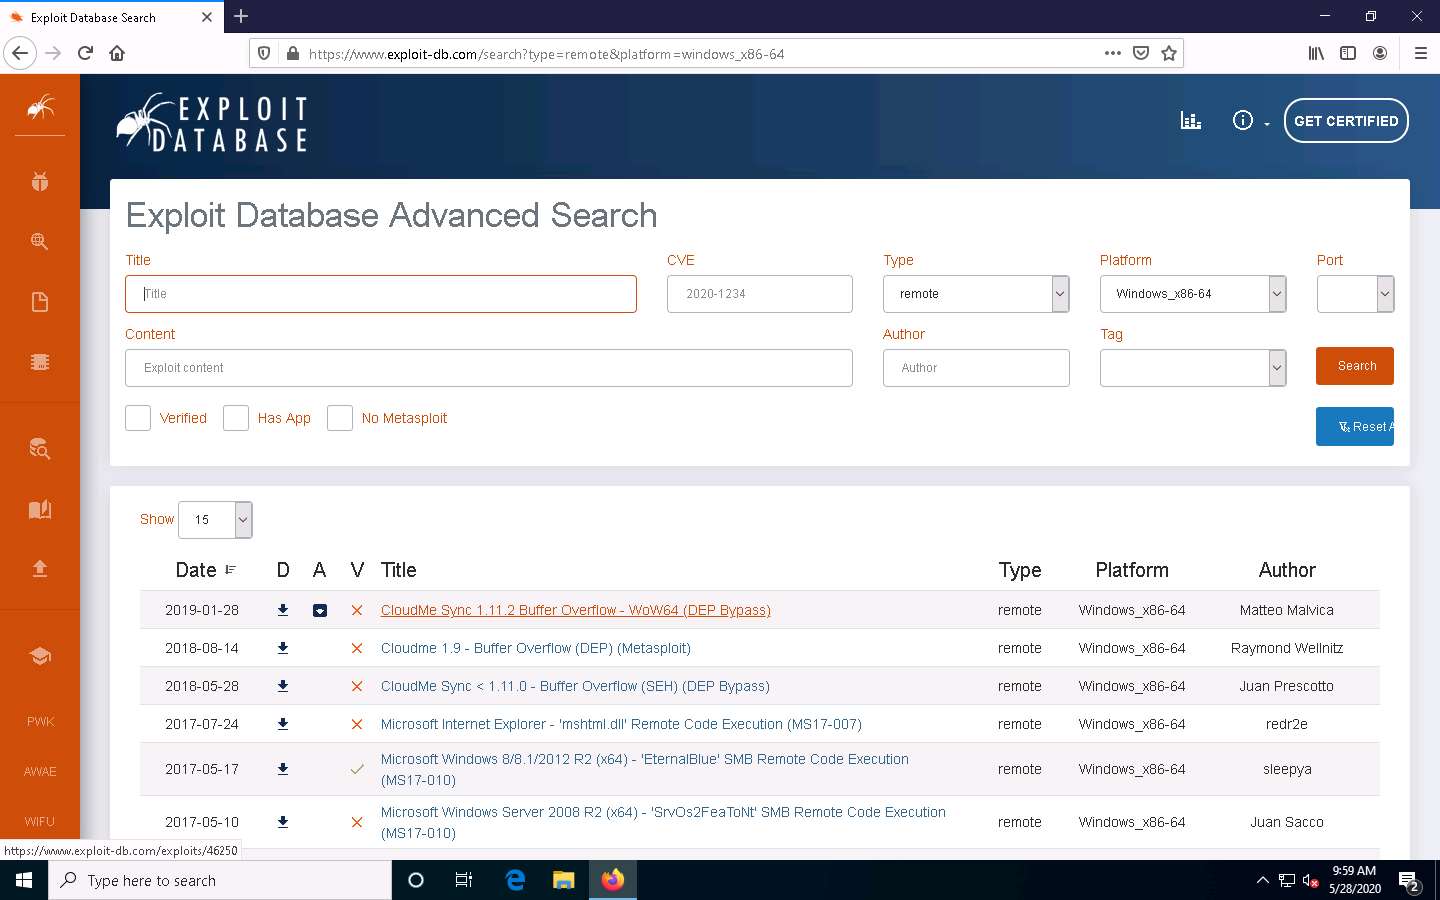Open the Exploits bug icon in the sidebar
Screen dimensions: 1440x900
[x=40, y=182]
